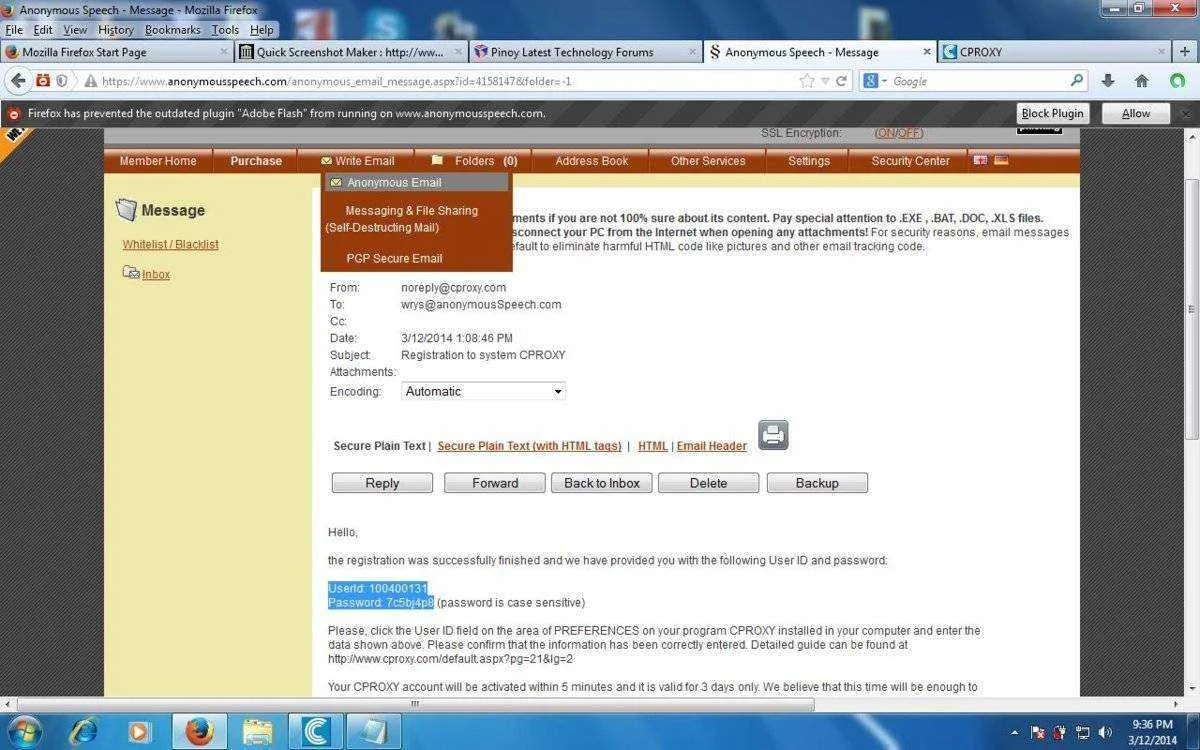
Task: Go back with the browser back arrow
Action: tap(18, 81)
